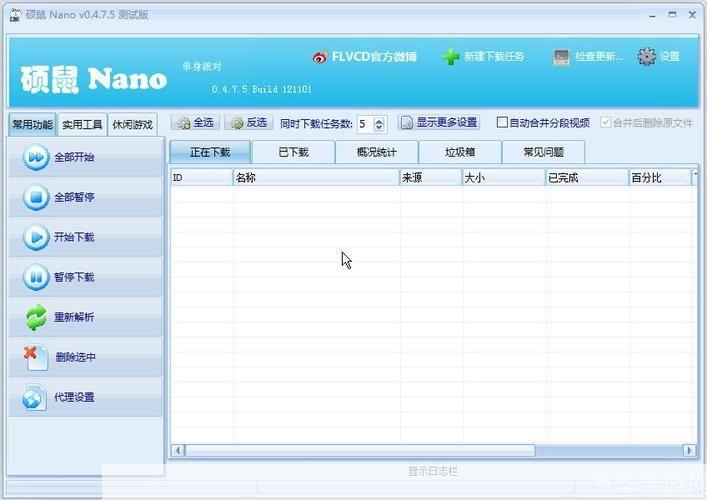Open settings gear icon 设置
The width and height of the screenshot is (707, 500).
[647, 57]
